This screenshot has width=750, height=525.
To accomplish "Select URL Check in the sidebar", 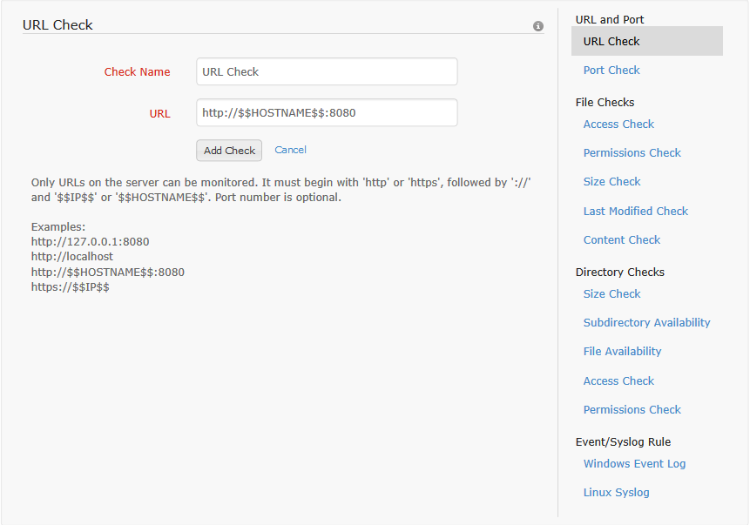I will [611, 41].
